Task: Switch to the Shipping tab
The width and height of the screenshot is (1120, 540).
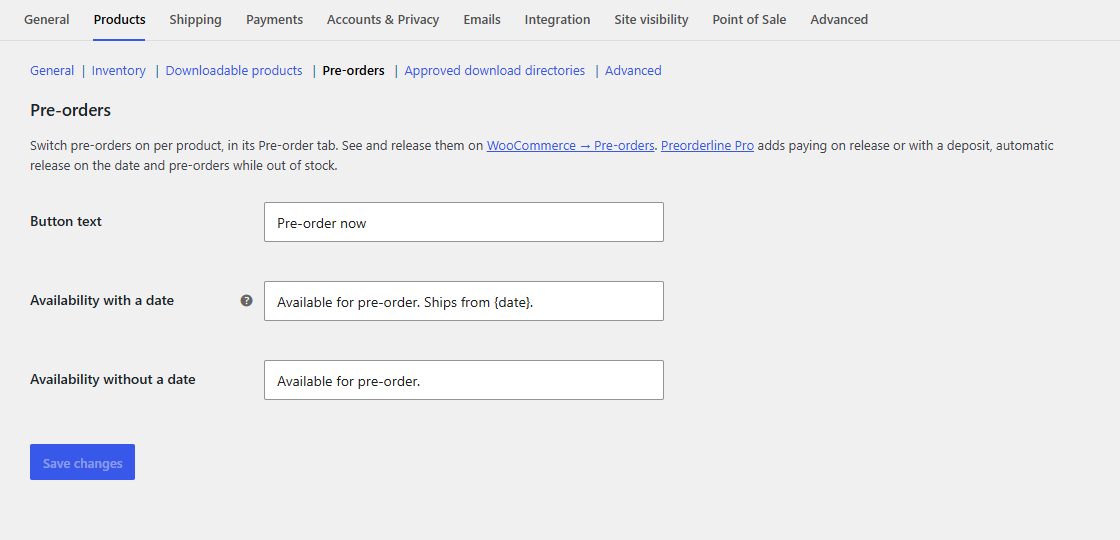Action: point(195,20)
